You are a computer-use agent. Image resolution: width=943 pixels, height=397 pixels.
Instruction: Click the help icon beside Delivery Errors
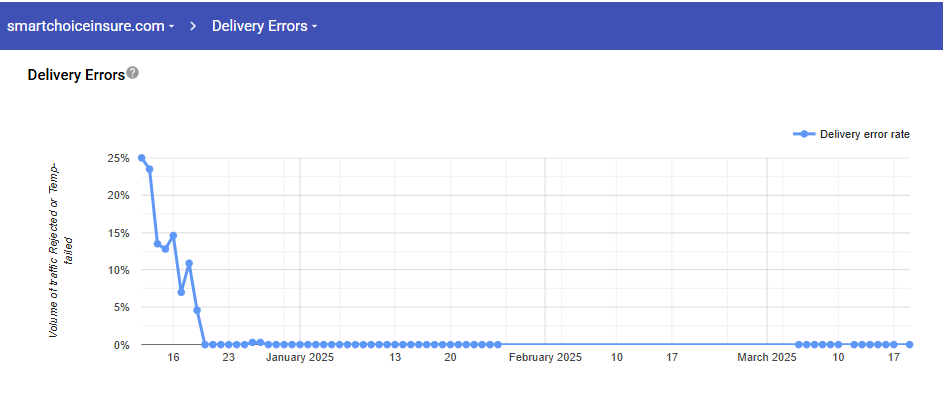coord(133,73)
